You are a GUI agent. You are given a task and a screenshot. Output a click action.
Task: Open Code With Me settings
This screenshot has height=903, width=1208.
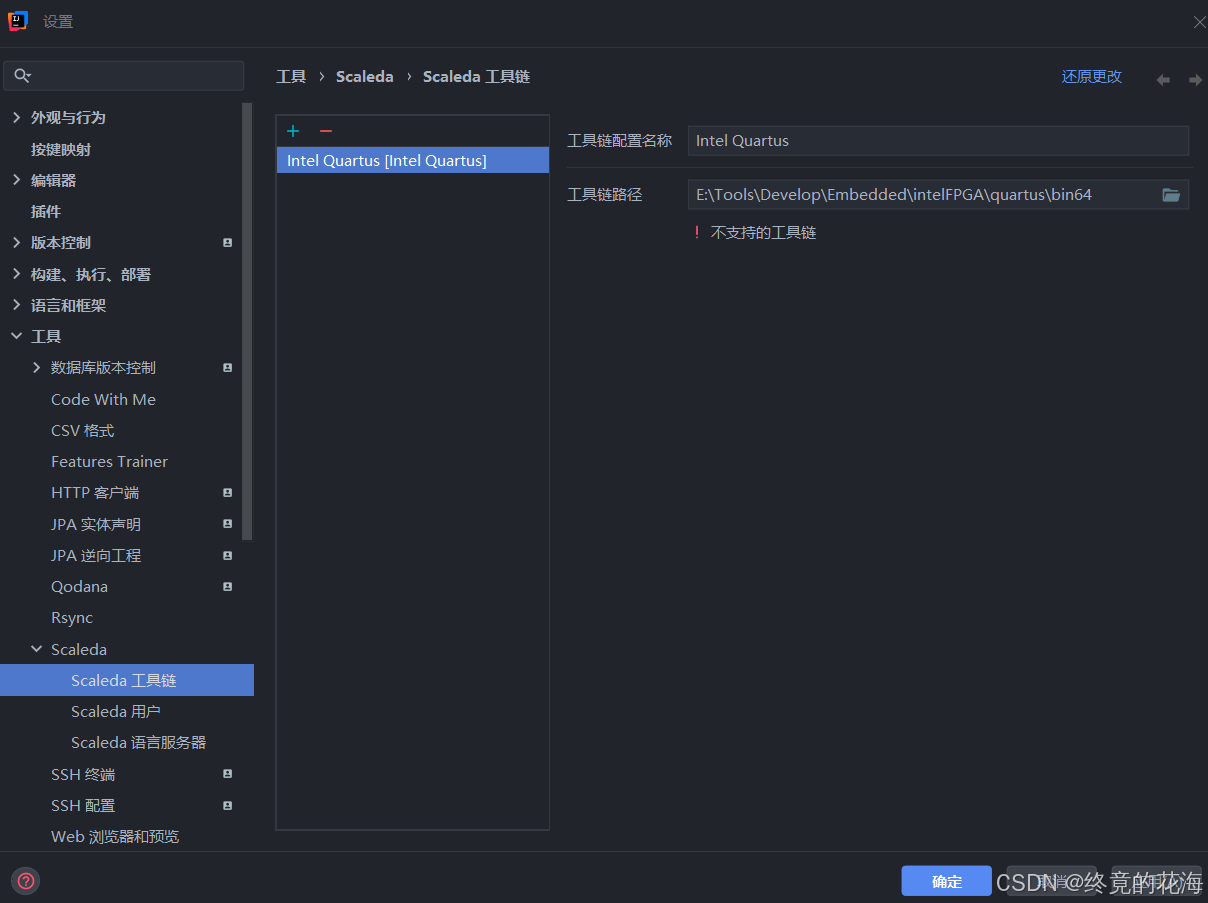[x=103, y=399]
